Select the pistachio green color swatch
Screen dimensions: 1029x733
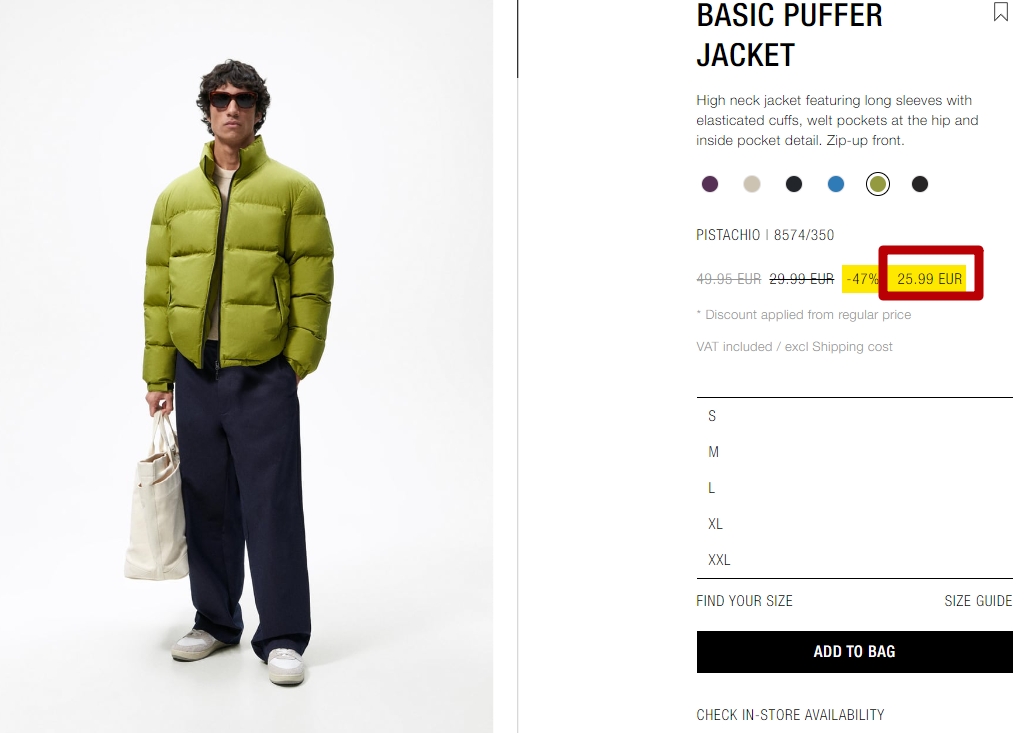pyautogui.click(x=877, y=184)
